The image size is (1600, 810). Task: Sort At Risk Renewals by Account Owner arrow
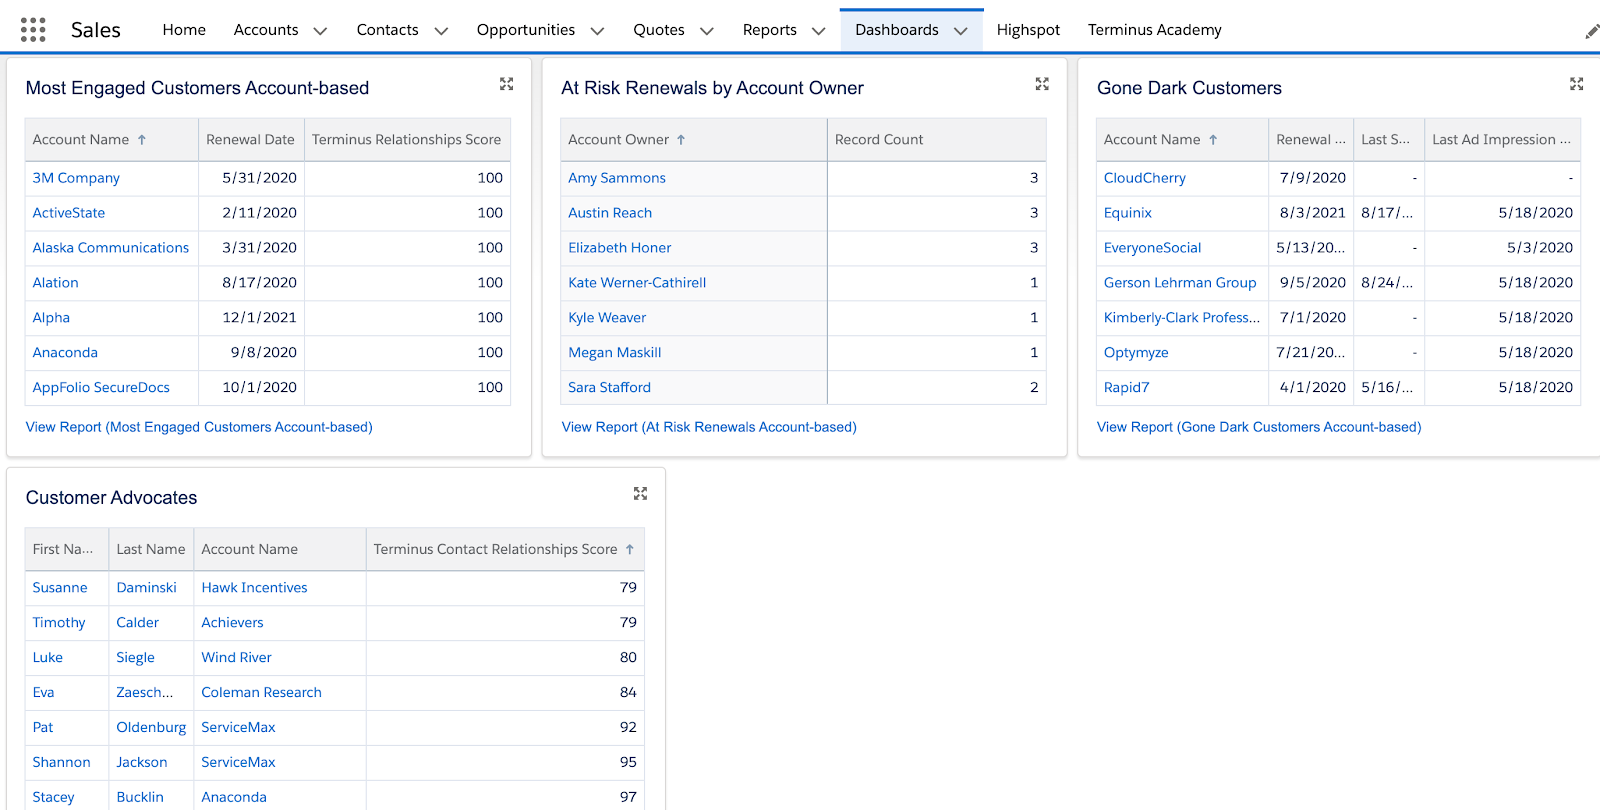(x=681, y=140)
